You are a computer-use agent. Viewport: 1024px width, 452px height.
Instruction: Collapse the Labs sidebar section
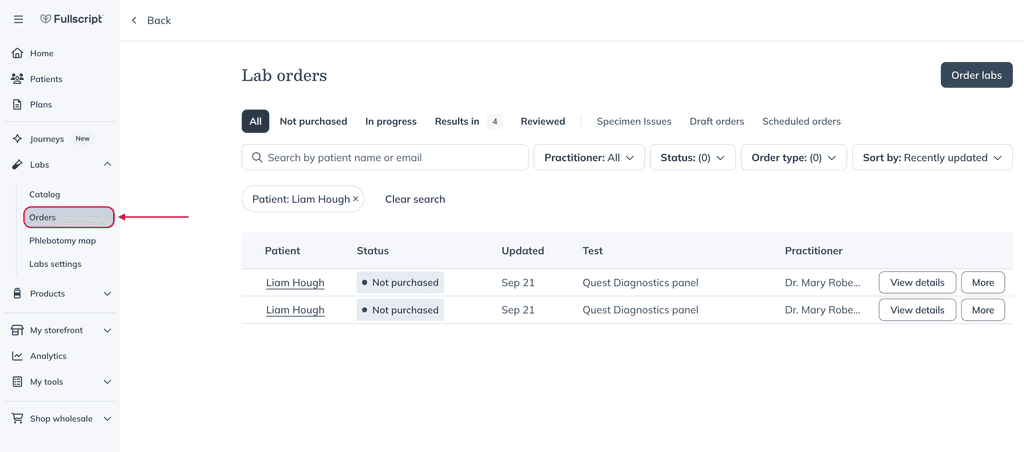(108, 165)
